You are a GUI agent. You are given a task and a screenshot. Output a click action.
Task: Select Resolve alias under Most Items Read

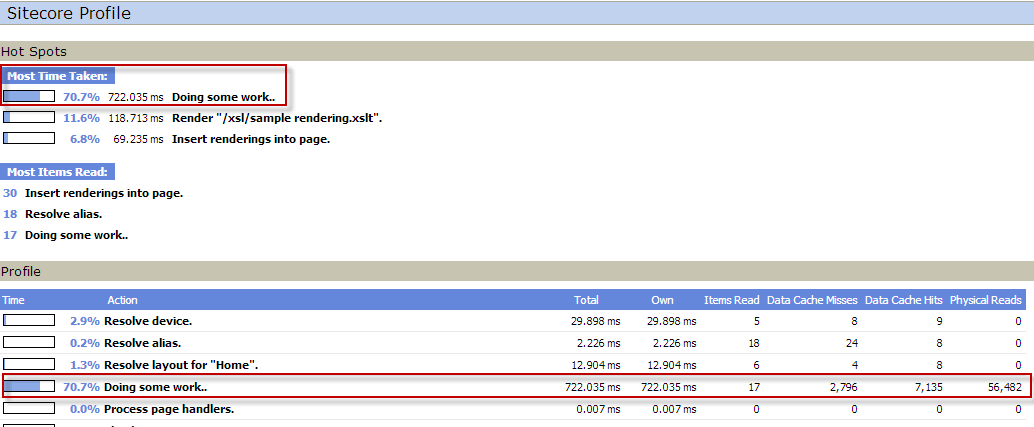coord(63,214)
